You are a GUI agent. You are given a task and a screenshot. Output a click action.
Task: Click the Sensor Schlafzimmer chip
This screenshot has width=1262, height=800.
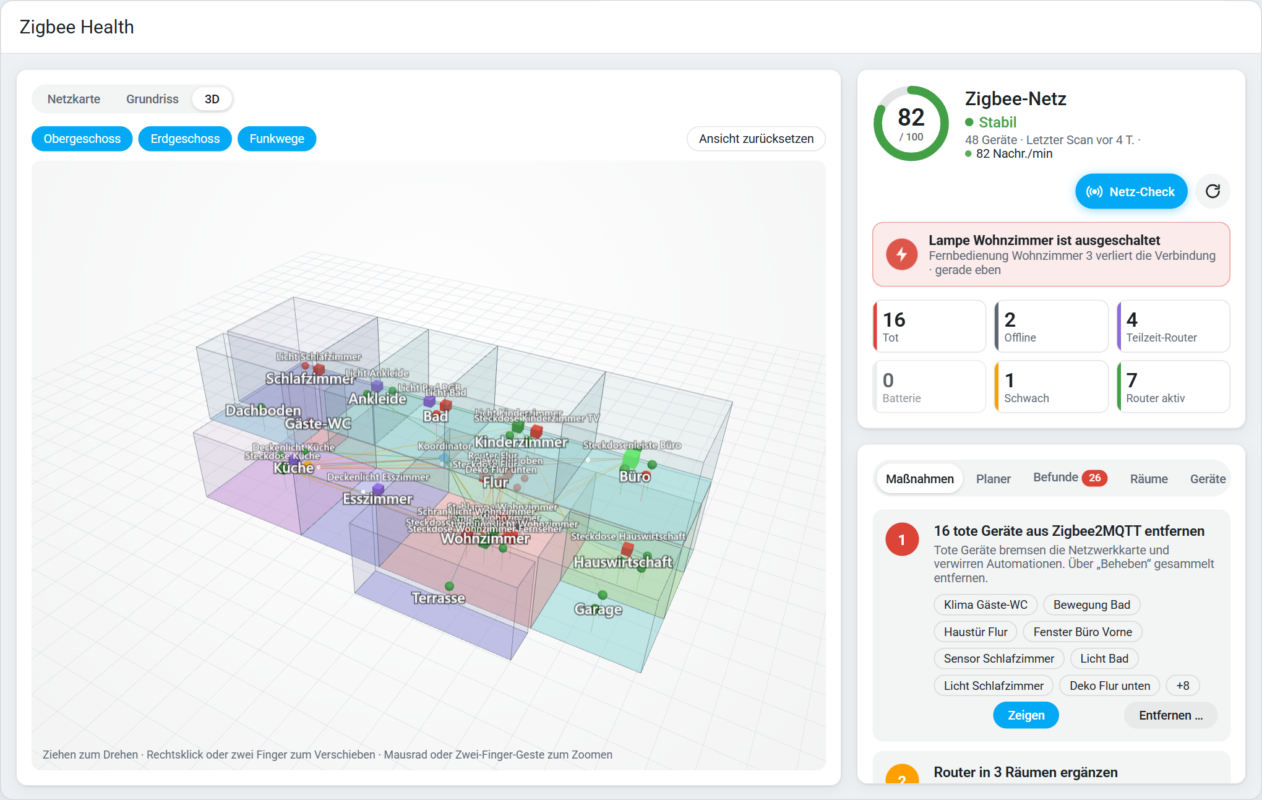(999, 659)
